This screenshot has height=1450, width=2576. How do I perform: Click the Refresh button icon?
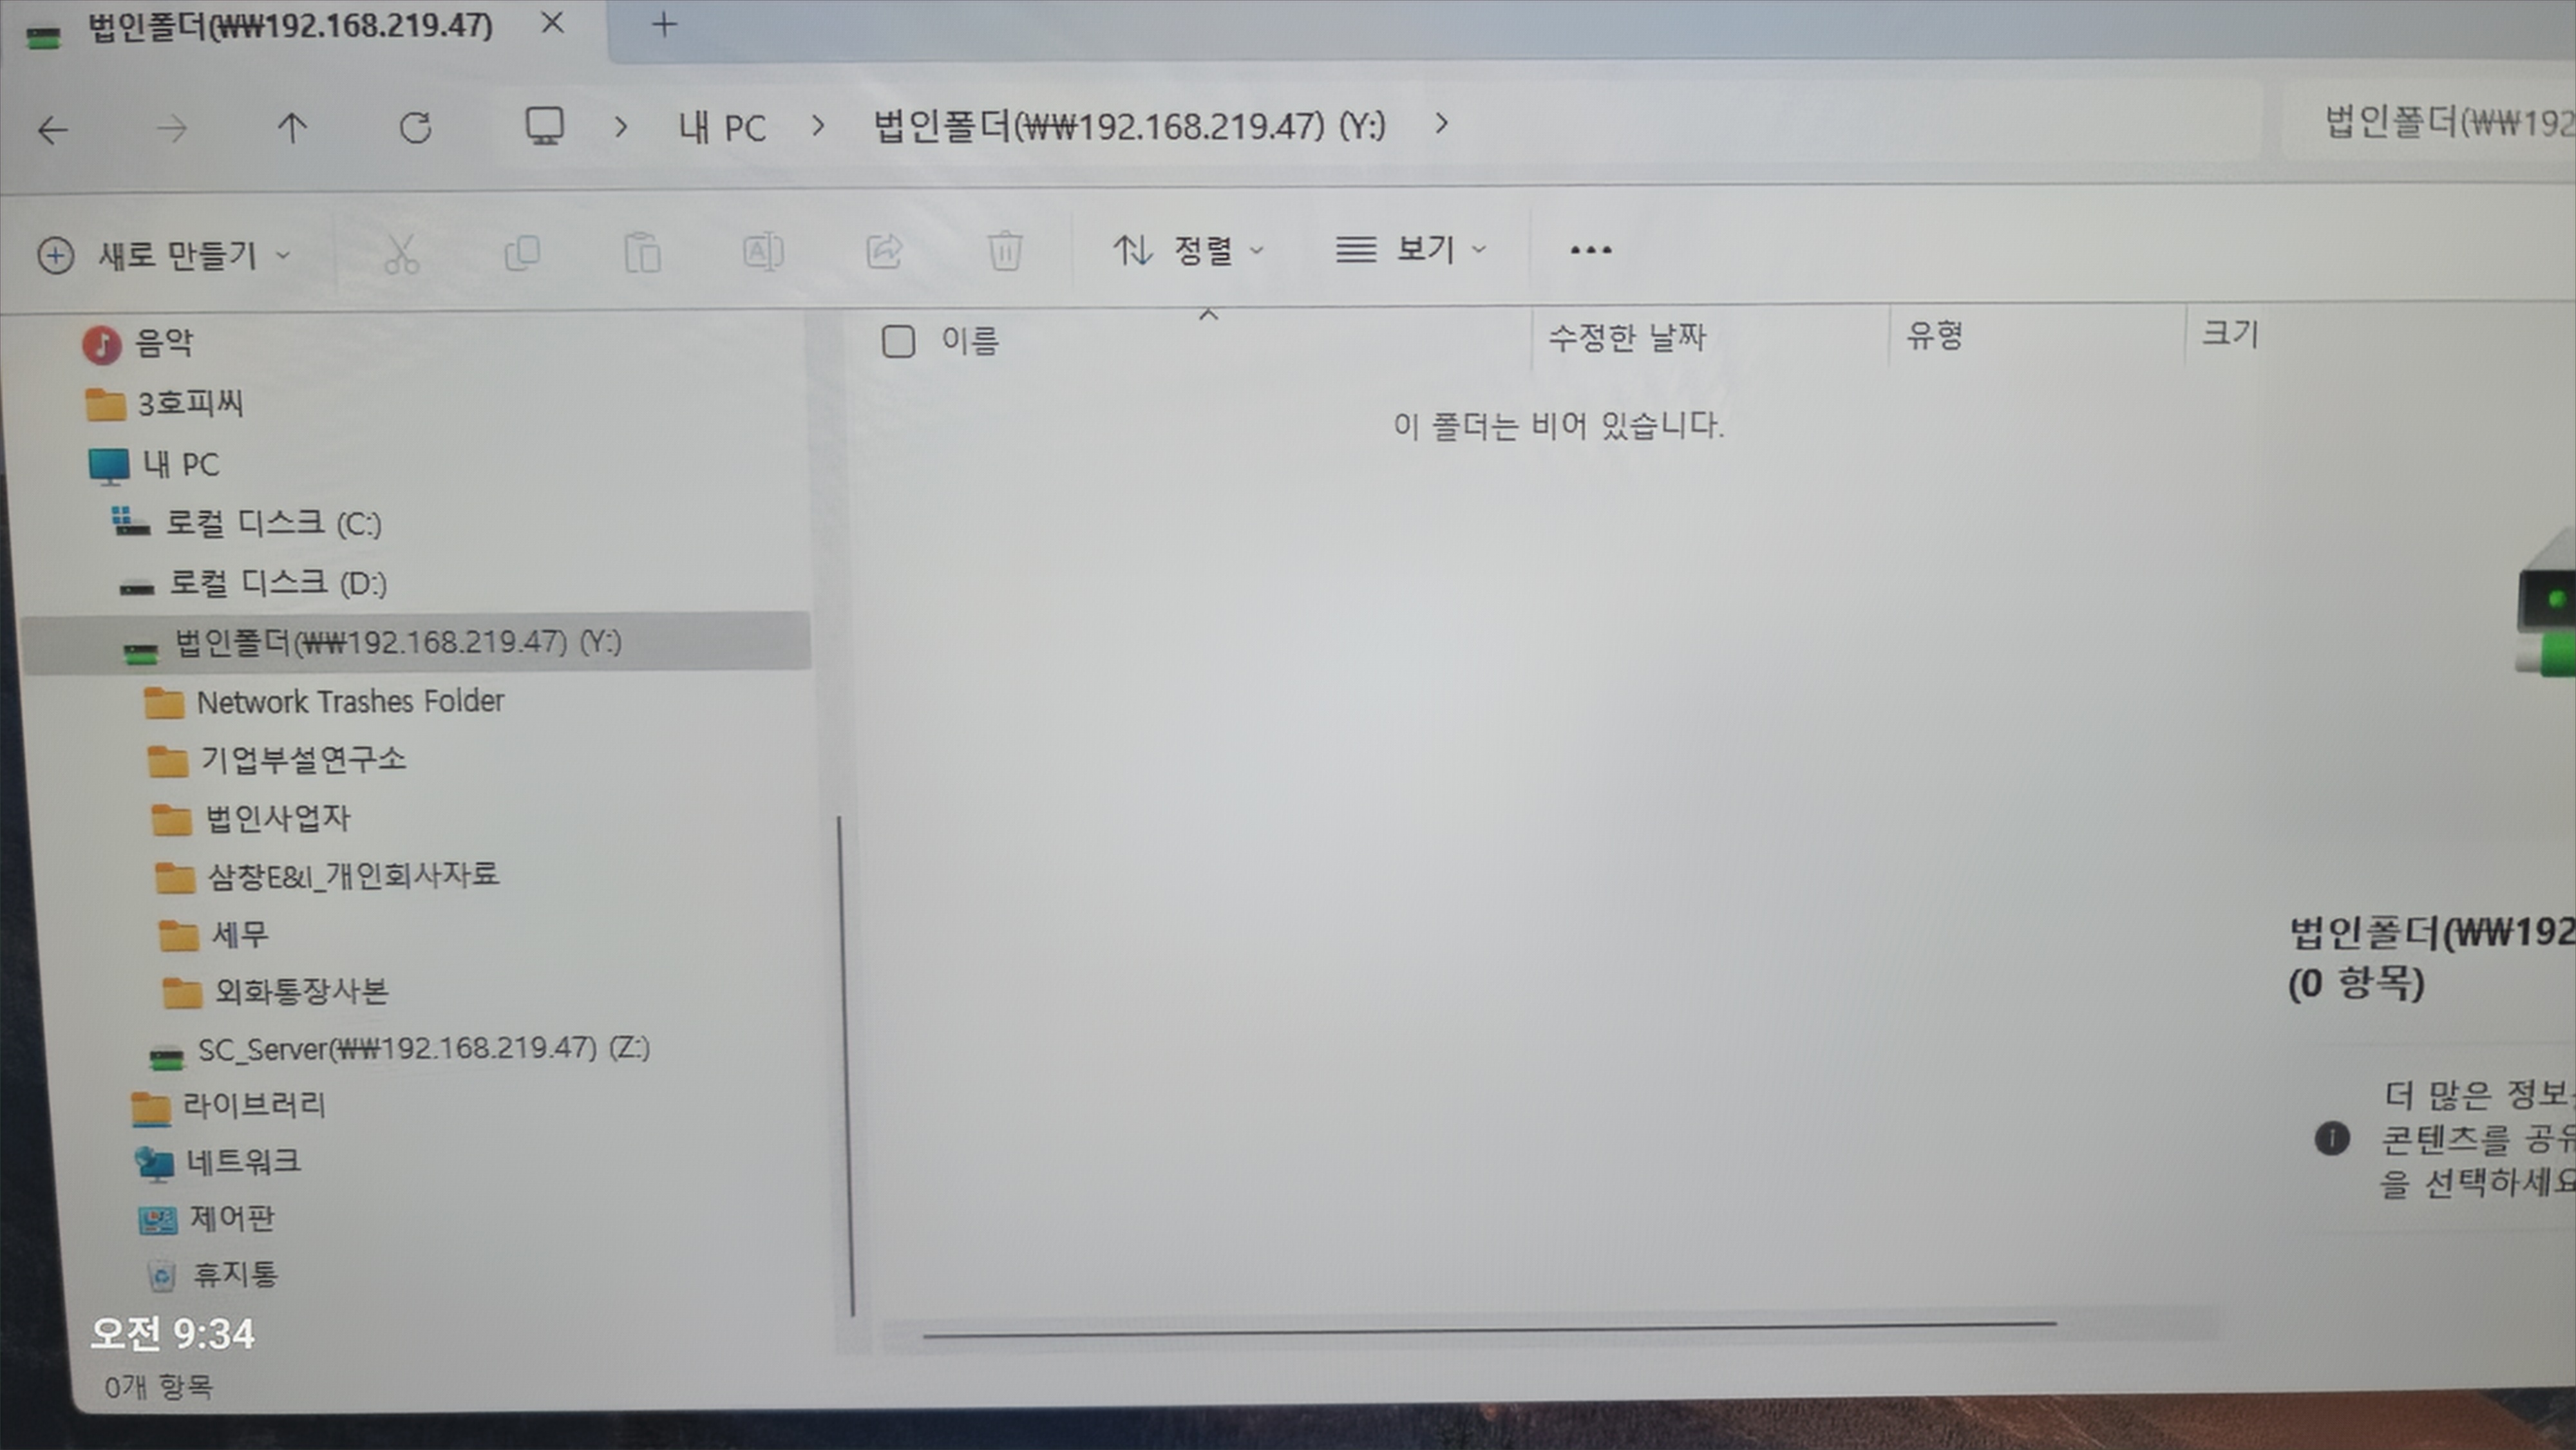pyautogui.click(x=415, y=128)
